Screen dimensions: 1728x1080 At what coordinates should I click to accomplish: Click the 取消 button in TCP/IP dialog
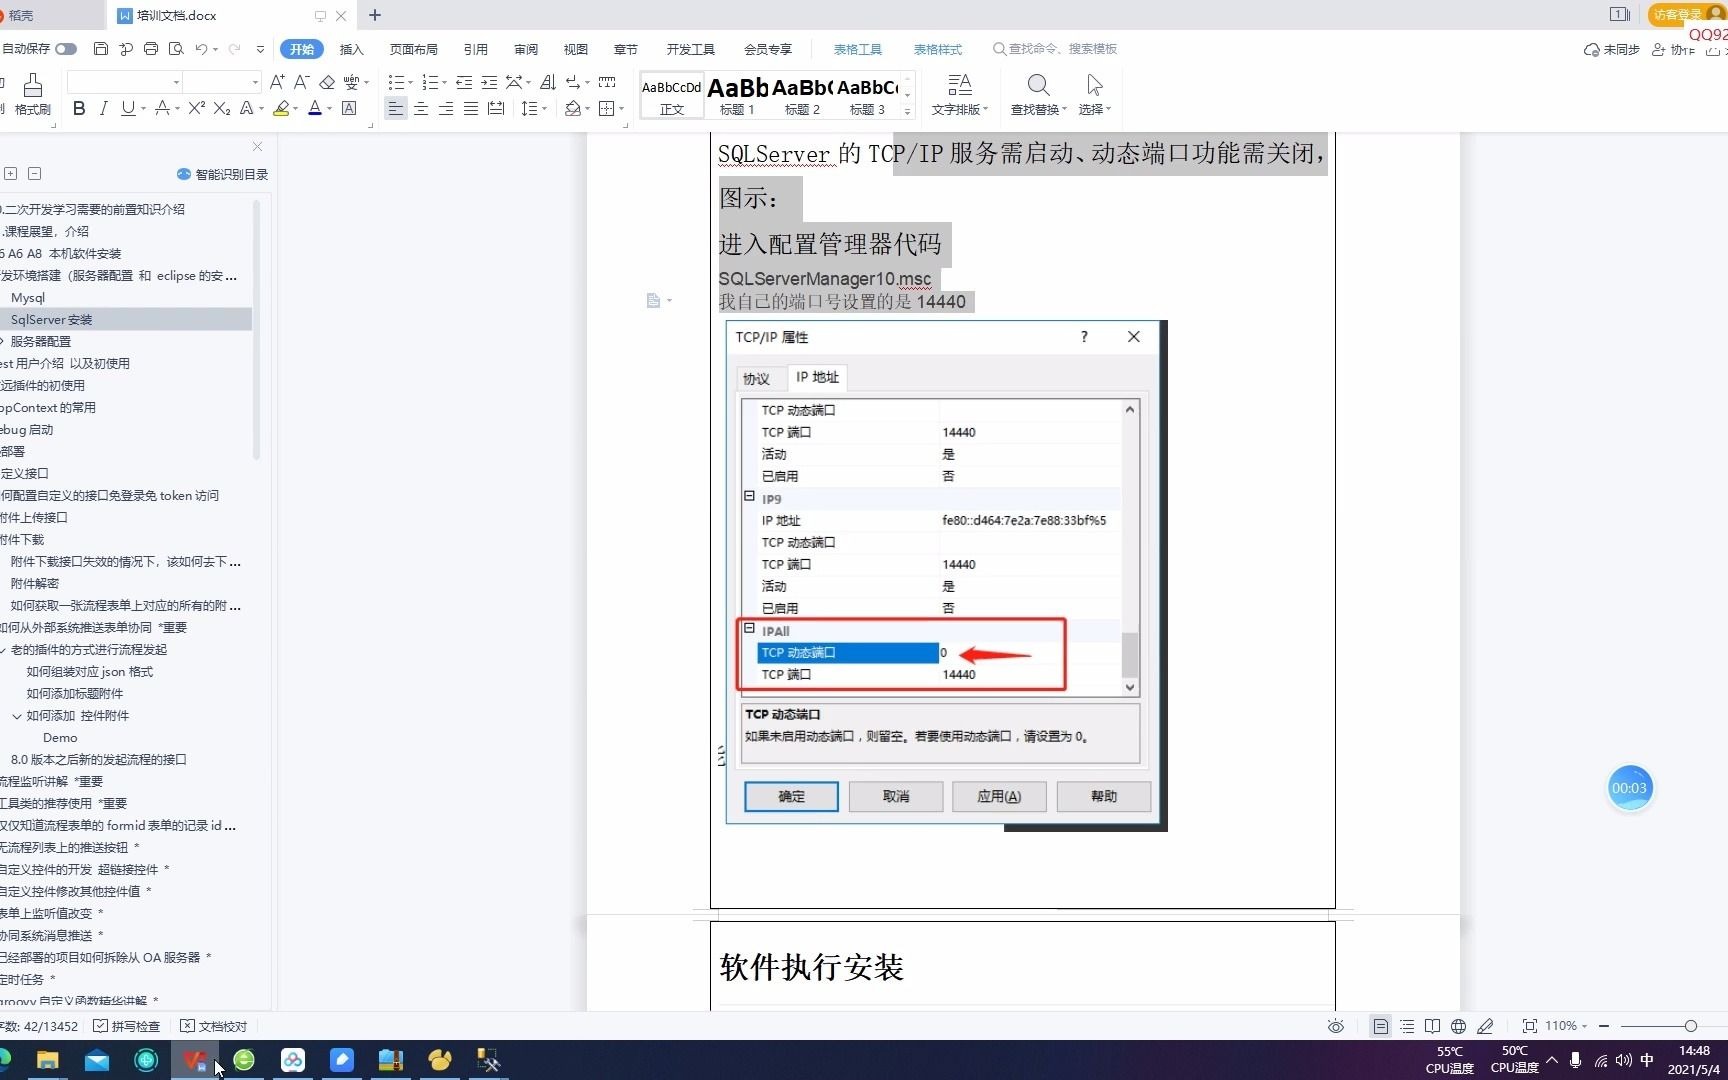[896, 796]
